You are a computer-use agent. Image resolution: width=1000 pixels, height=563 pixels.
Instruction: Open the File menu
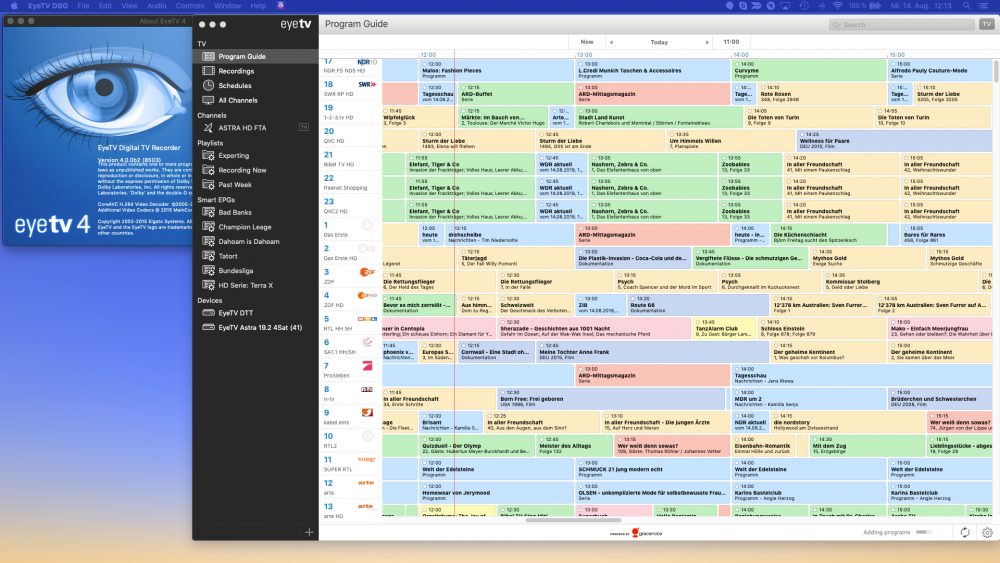(x=84, y=6)
